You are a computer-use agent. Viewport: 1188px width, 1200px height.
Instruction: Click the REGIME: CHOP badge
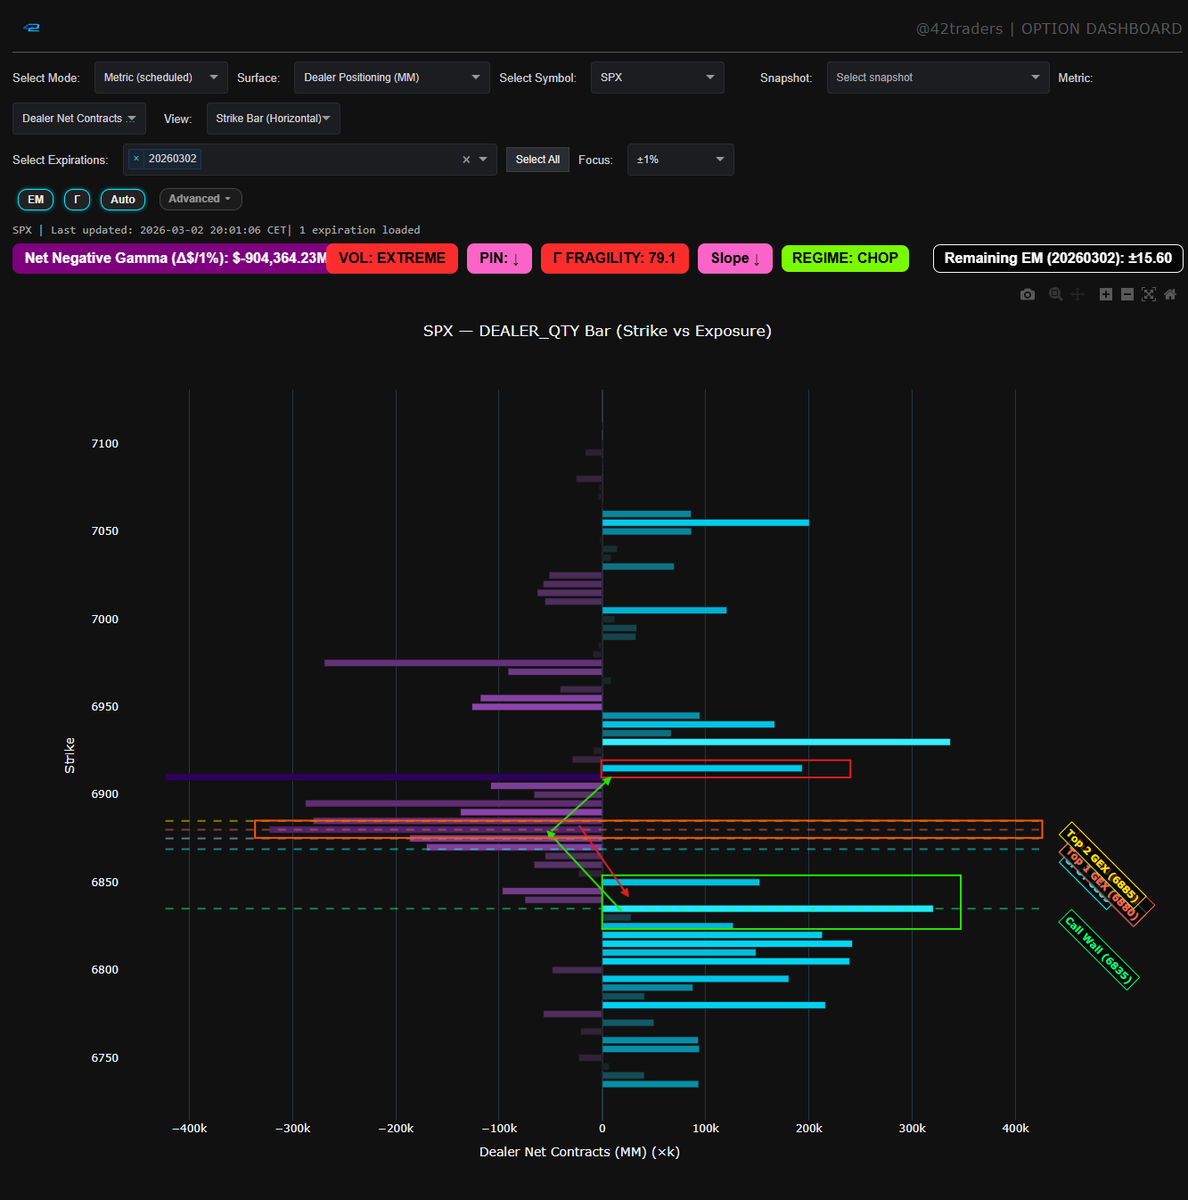click(x=844, y=258)
